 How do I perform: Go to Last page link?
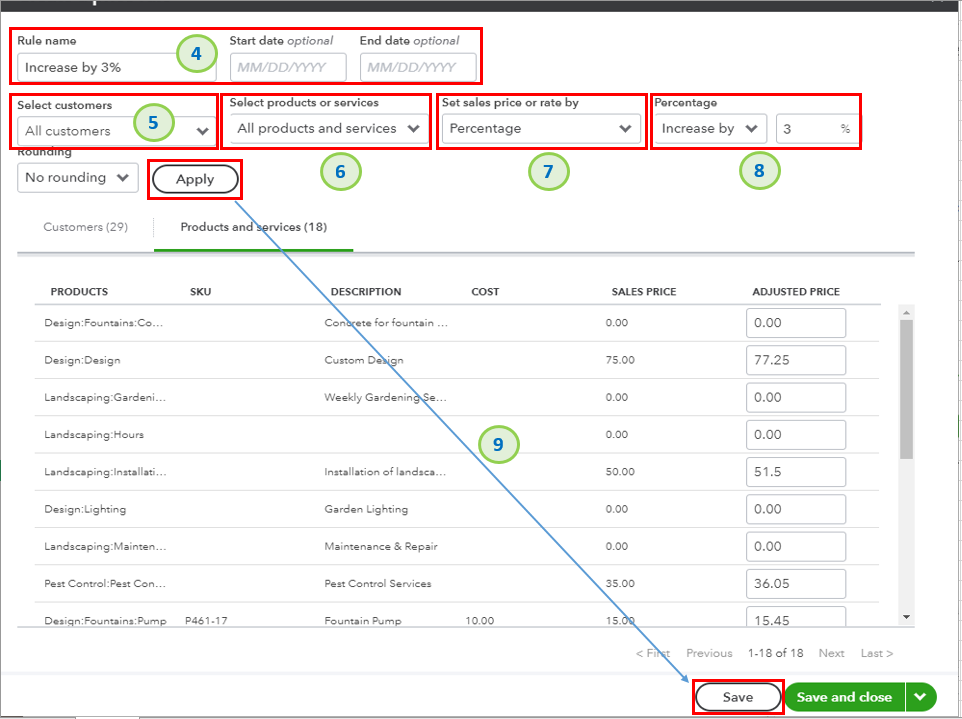877,653
